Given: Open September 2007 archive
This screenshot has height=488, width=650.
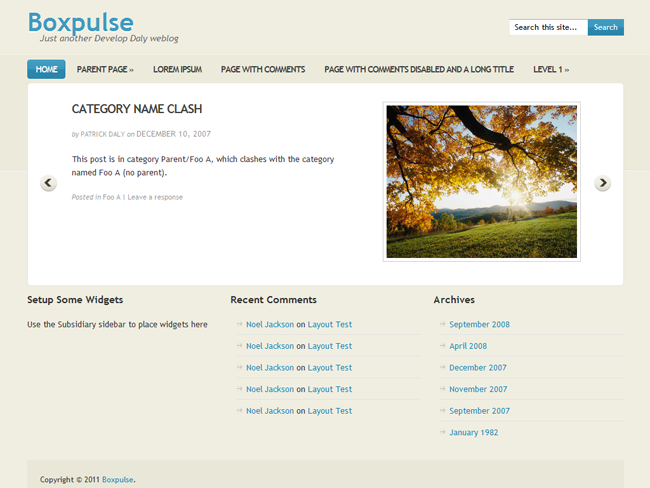Looking at the screenshot, I should pos(479,410).
